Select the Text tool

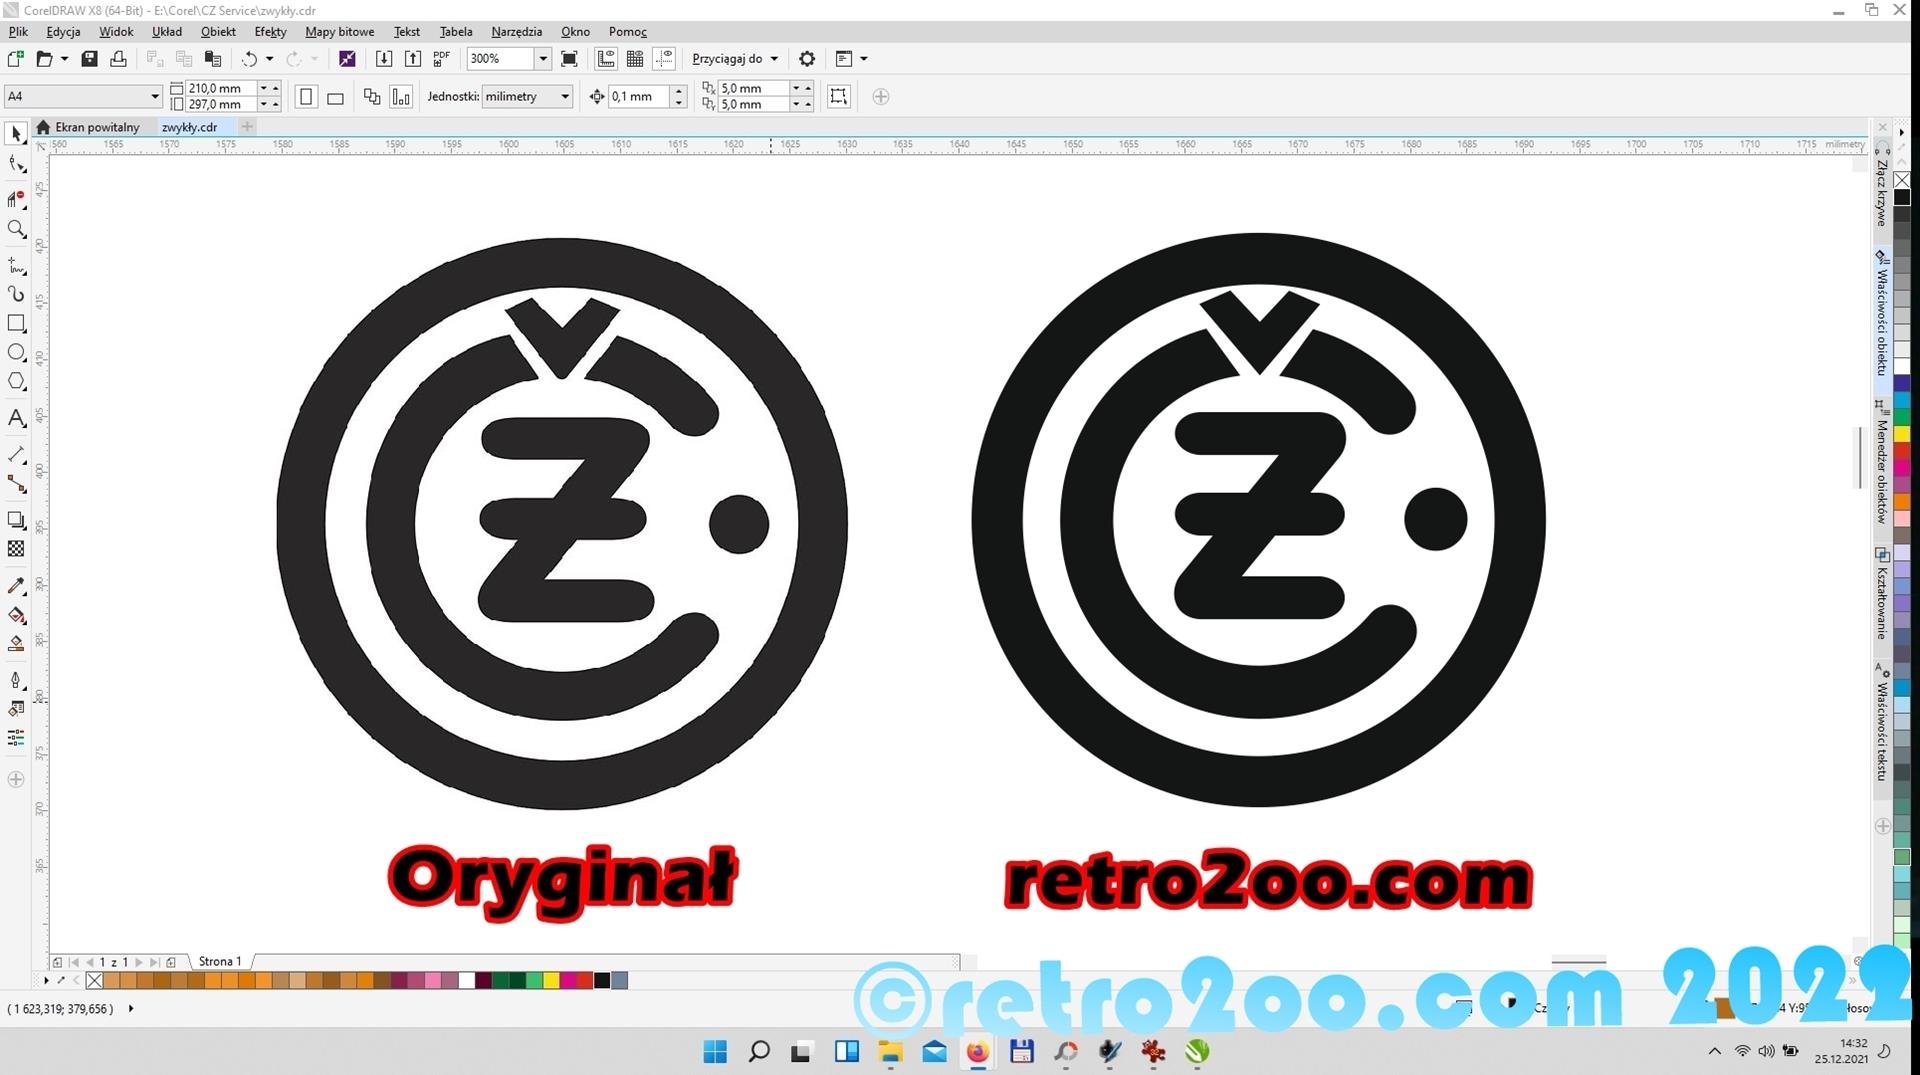[x=16, y=419]
